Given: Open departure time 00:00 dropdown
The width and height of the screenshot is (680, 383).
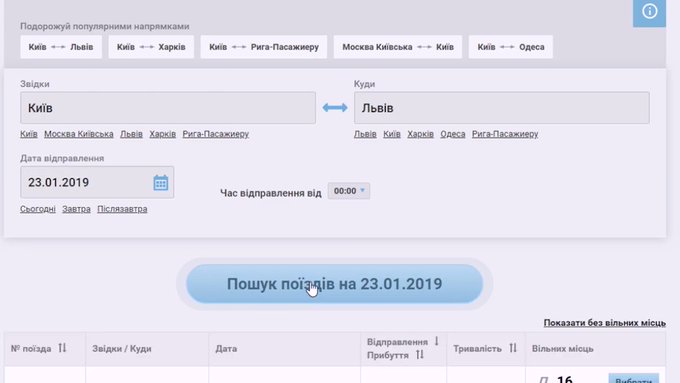Looking at the screenshot, I should [x=349, y=191].
